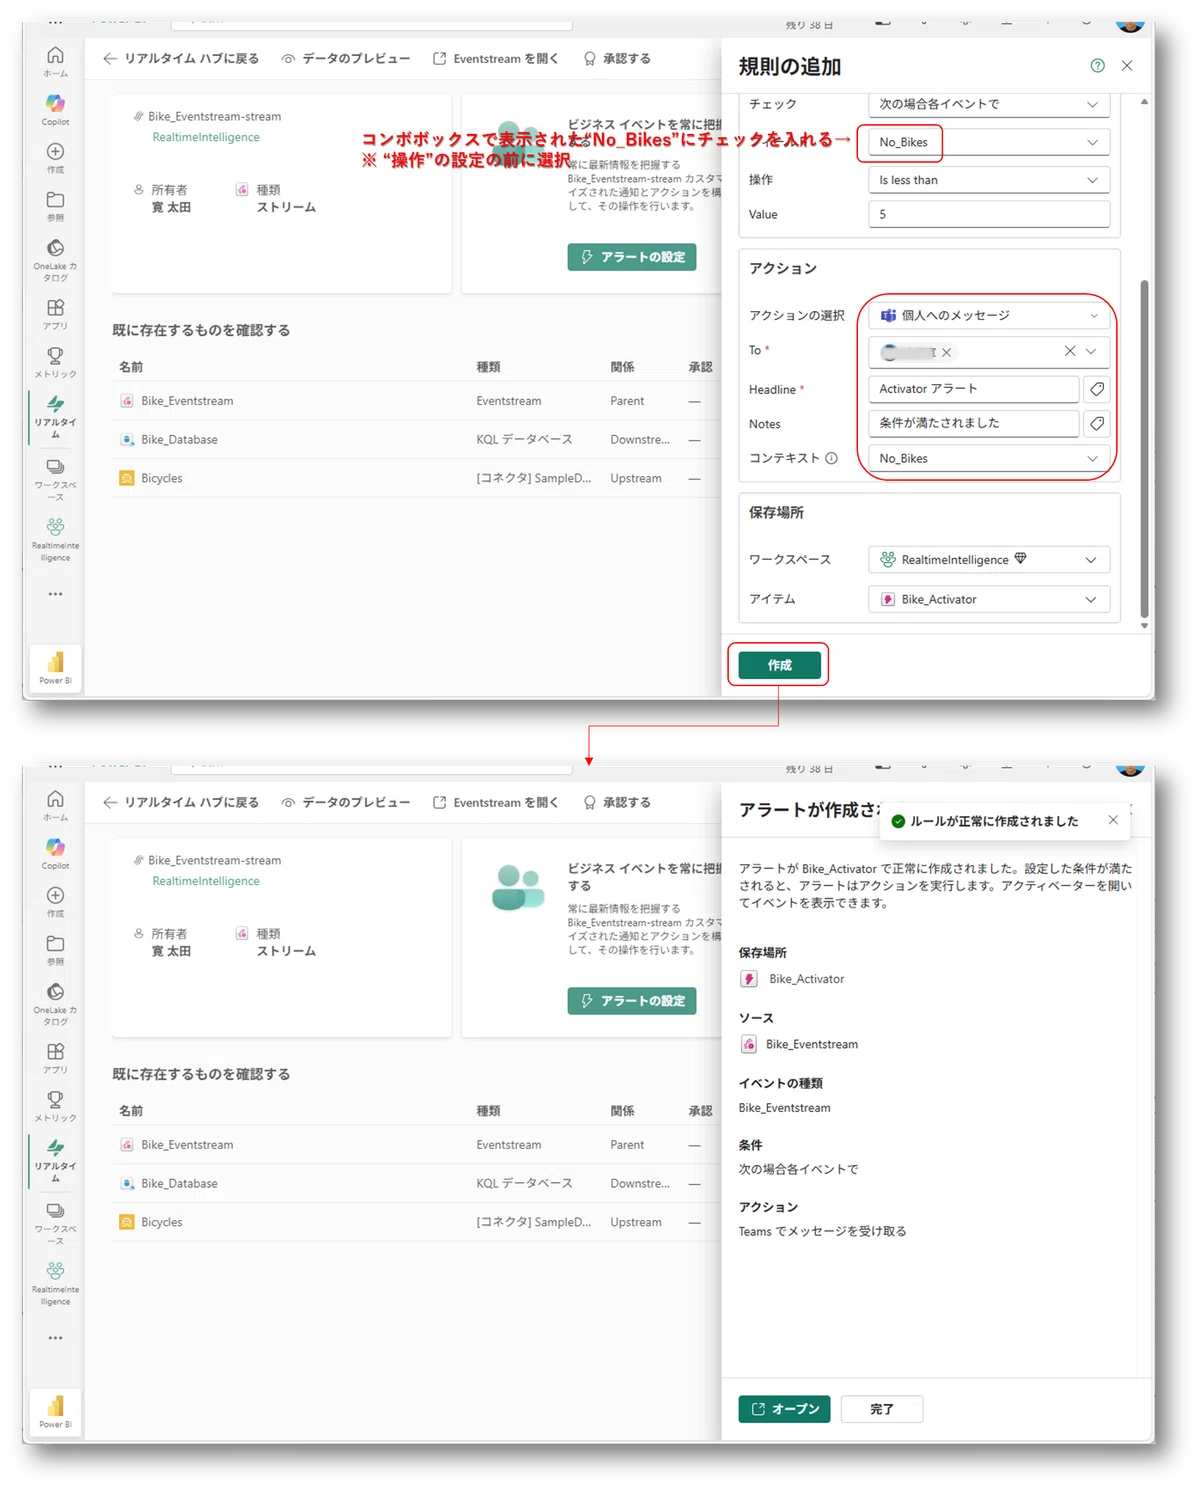Open RealtimeIntelligence link in top screenshot stream card

tap(206, 137)
